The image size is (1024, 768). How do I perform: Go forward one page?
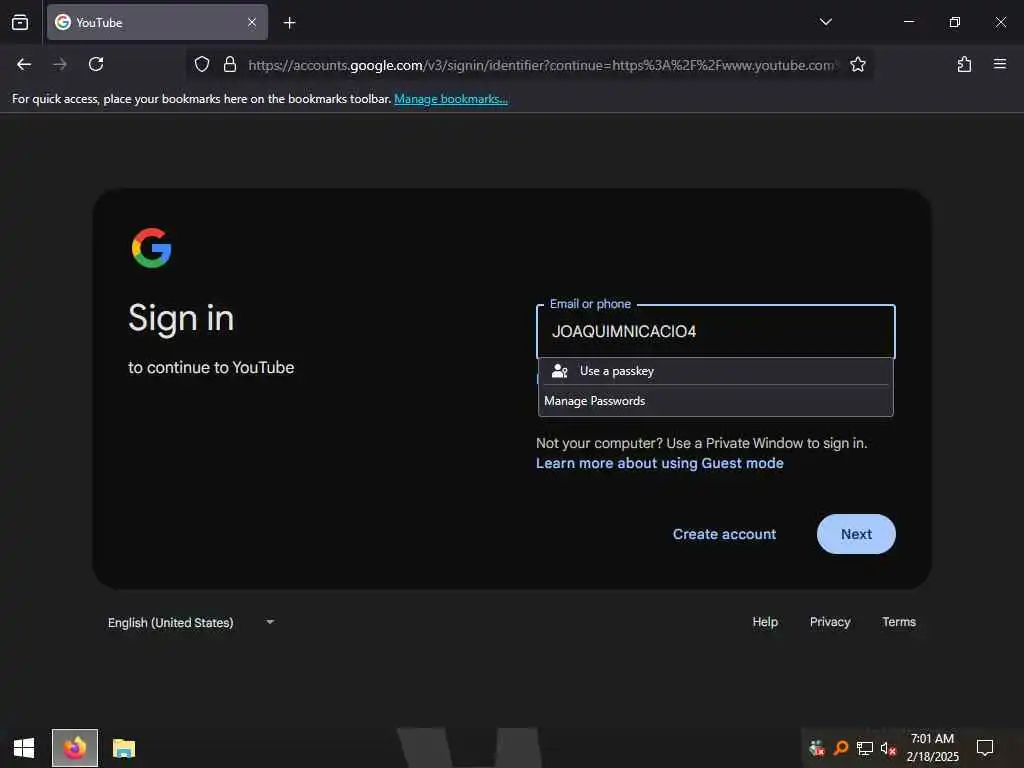(x=60, y=64)
